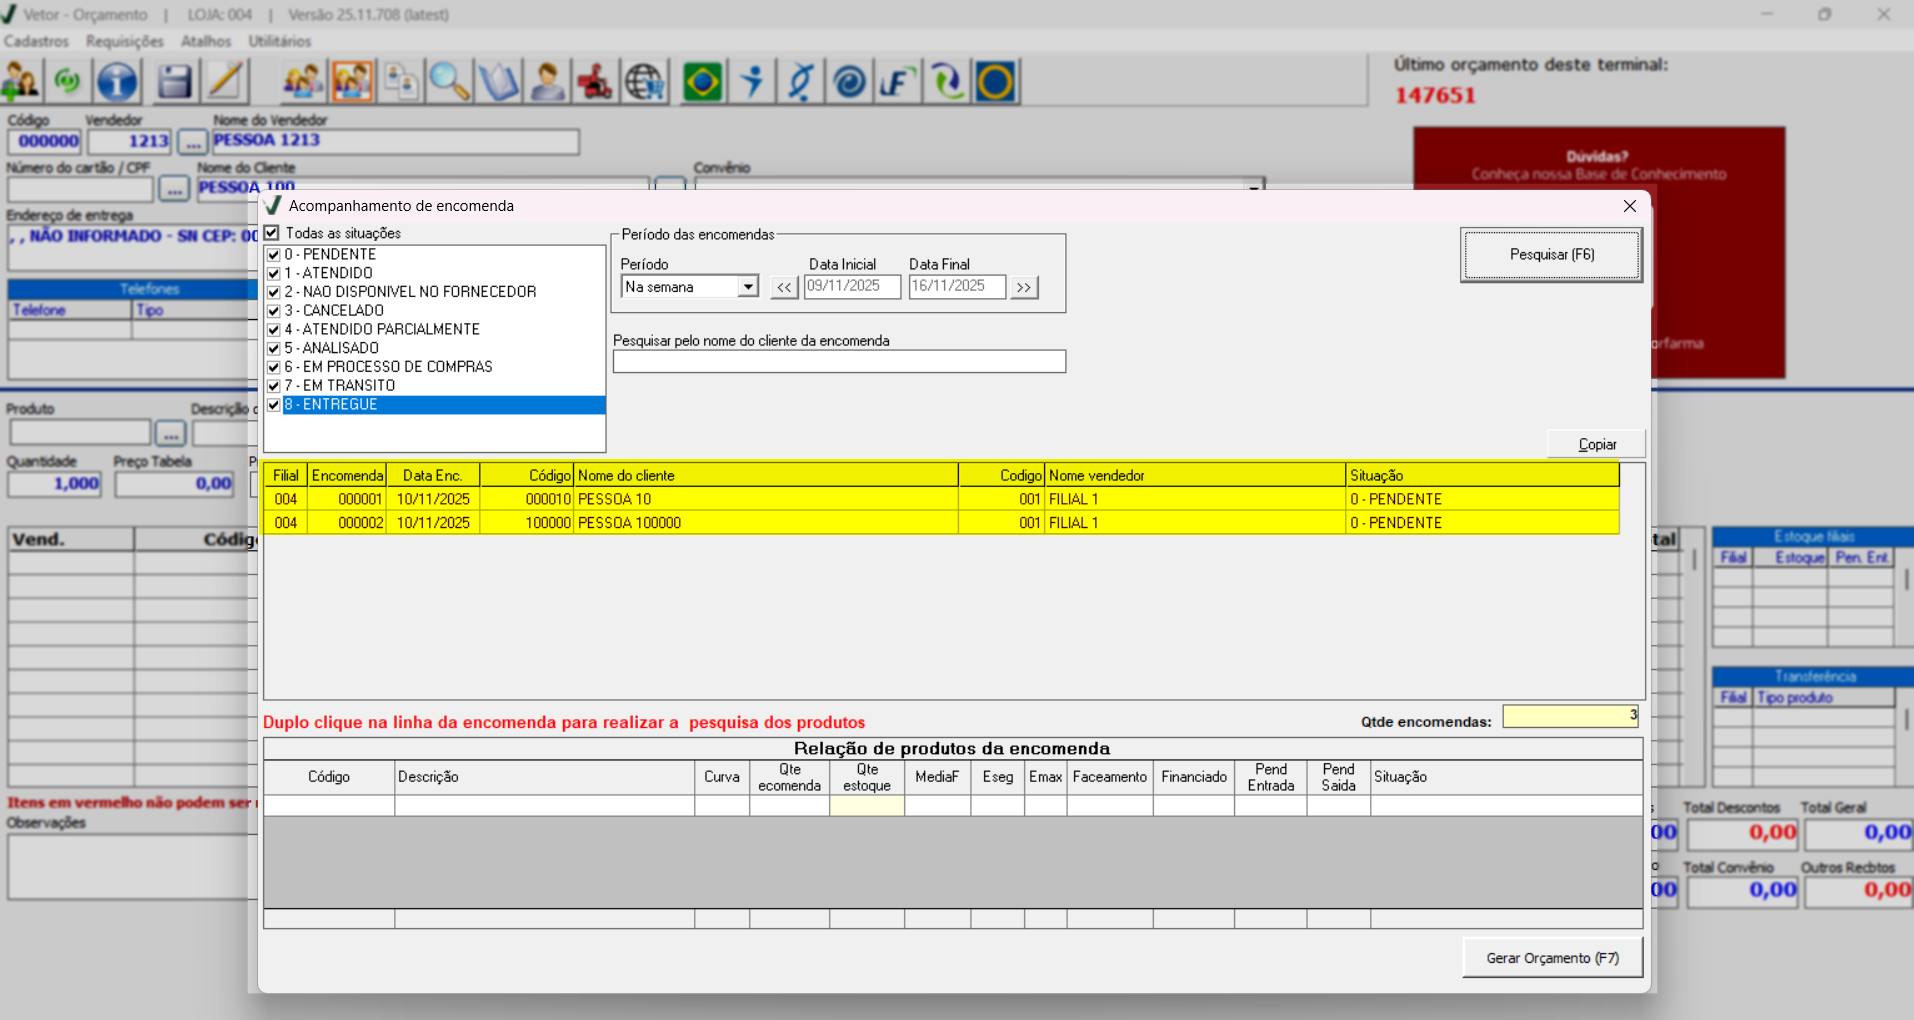Screen dimensions: 1914x1020
Task: Go to next period with '>>' button
Action: pyautogui.click(x=1023, y=287)
